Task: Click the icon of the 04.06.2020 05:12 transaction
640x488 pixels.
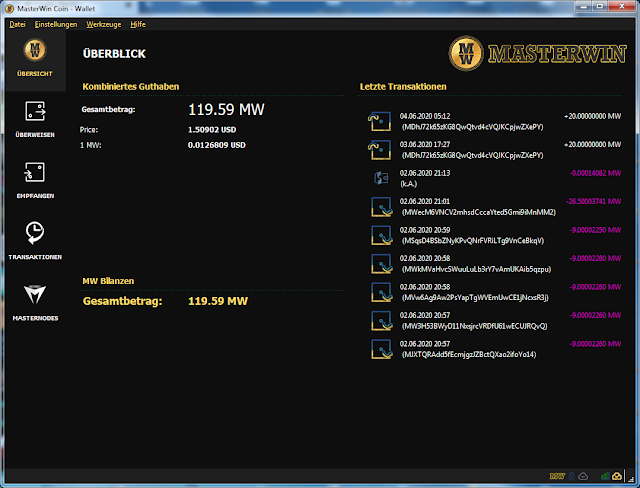Action: pos(380,122)
